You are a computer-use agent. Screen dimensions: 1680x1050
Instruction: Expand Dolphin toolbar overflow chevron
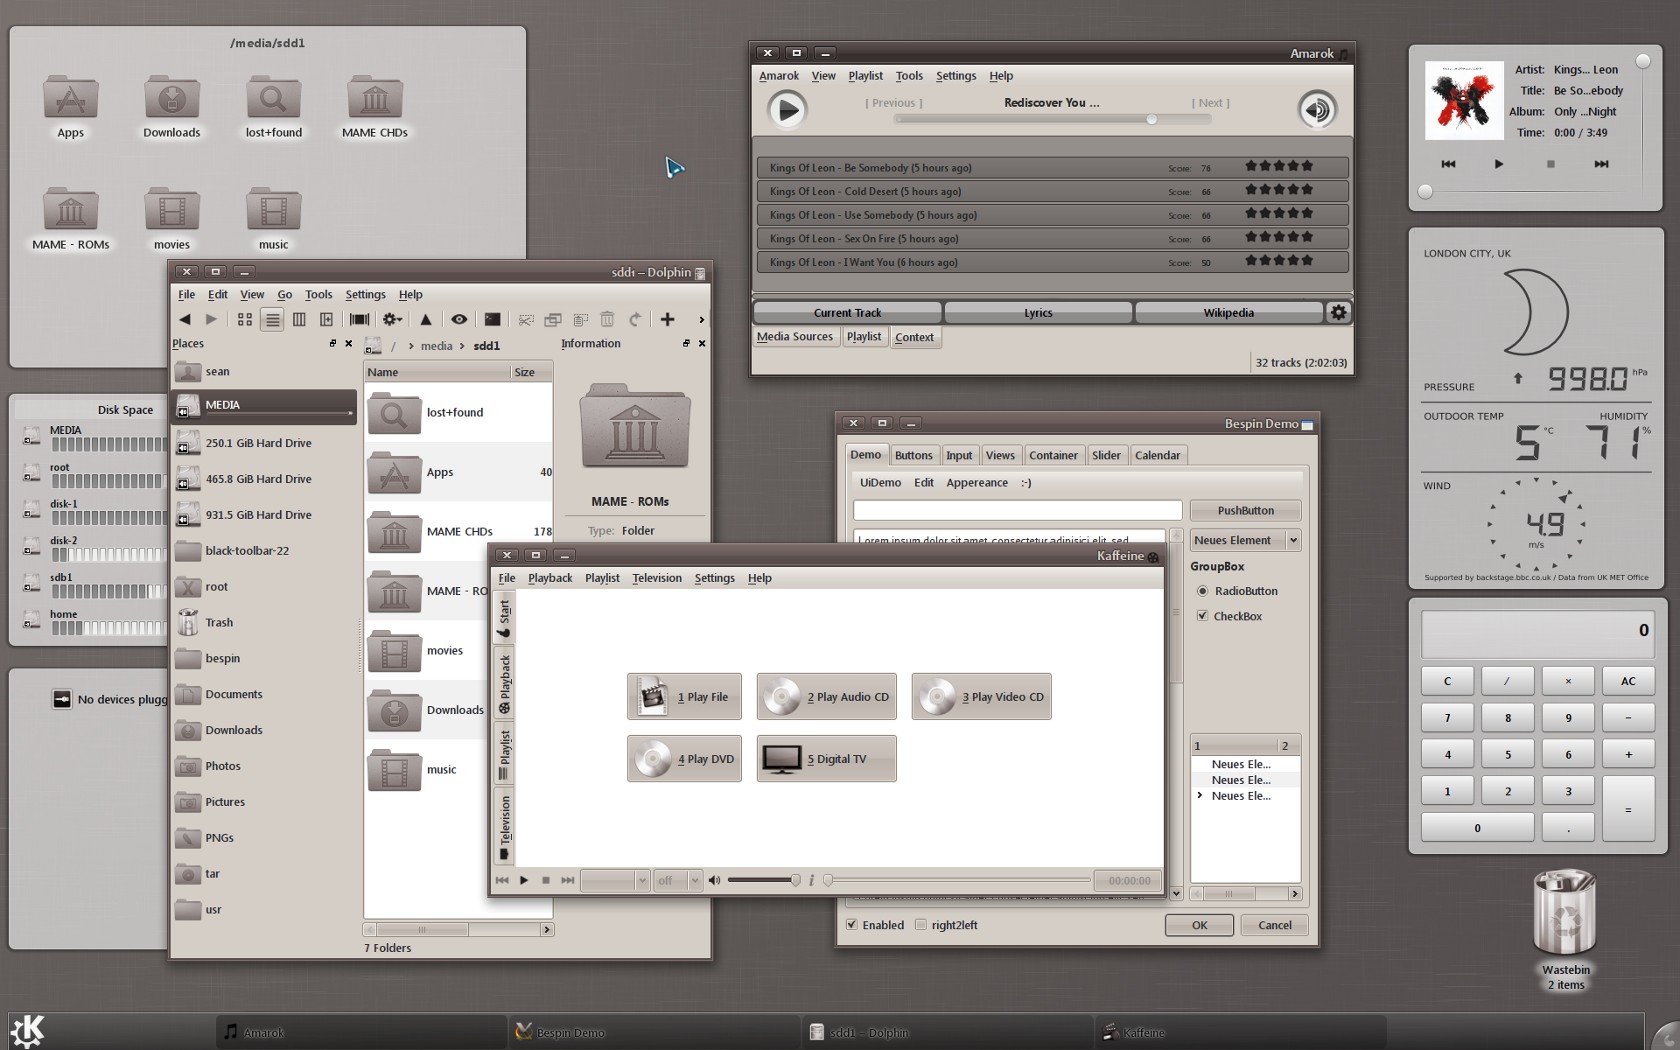coord(701,320)
